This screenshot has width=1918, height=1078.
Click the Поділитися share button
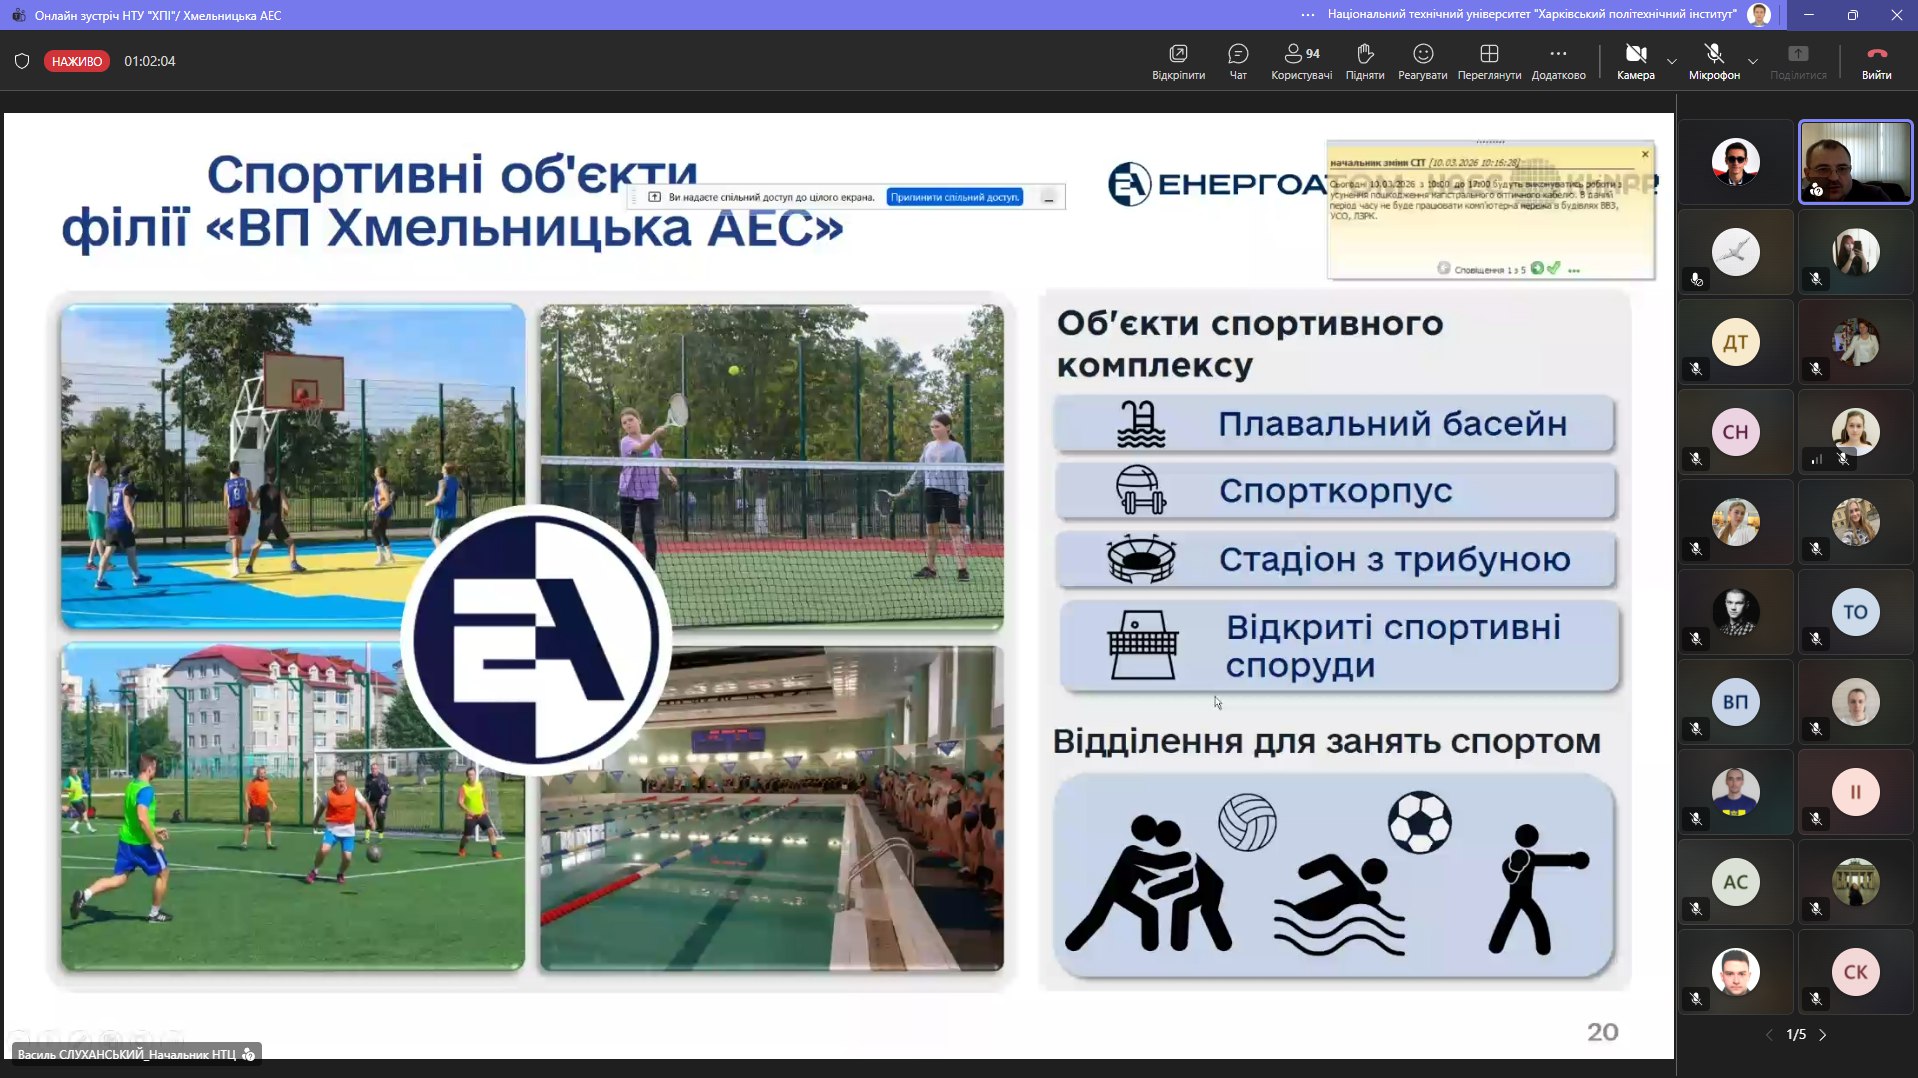point(1798,61)
